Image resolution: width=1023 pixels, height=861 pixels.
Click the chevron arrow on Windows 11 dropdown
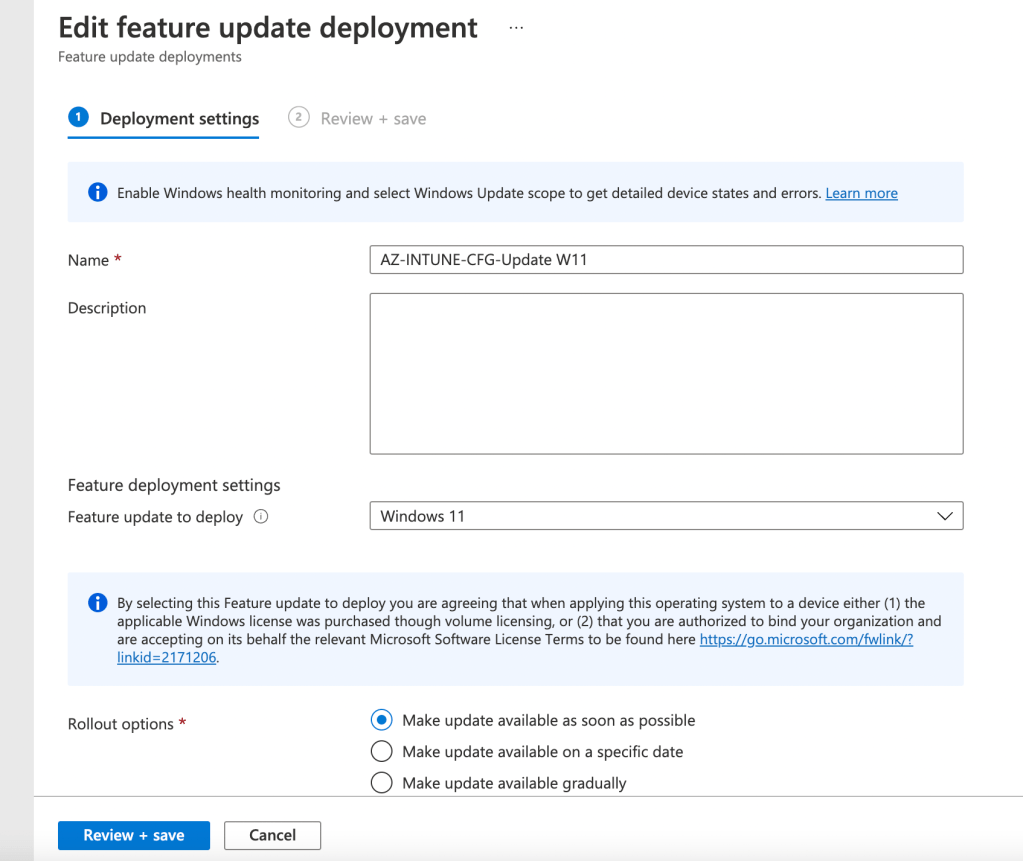pos(944,516)
